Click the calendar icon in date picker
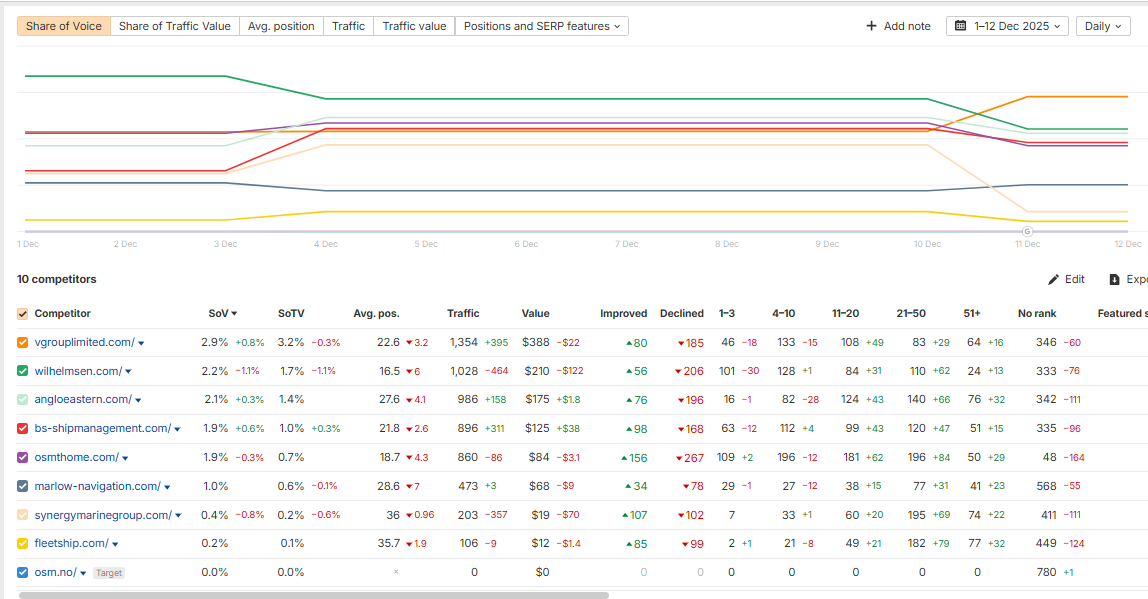The width and height of the screenshot is (1148, 599). [x=960, y=26]
